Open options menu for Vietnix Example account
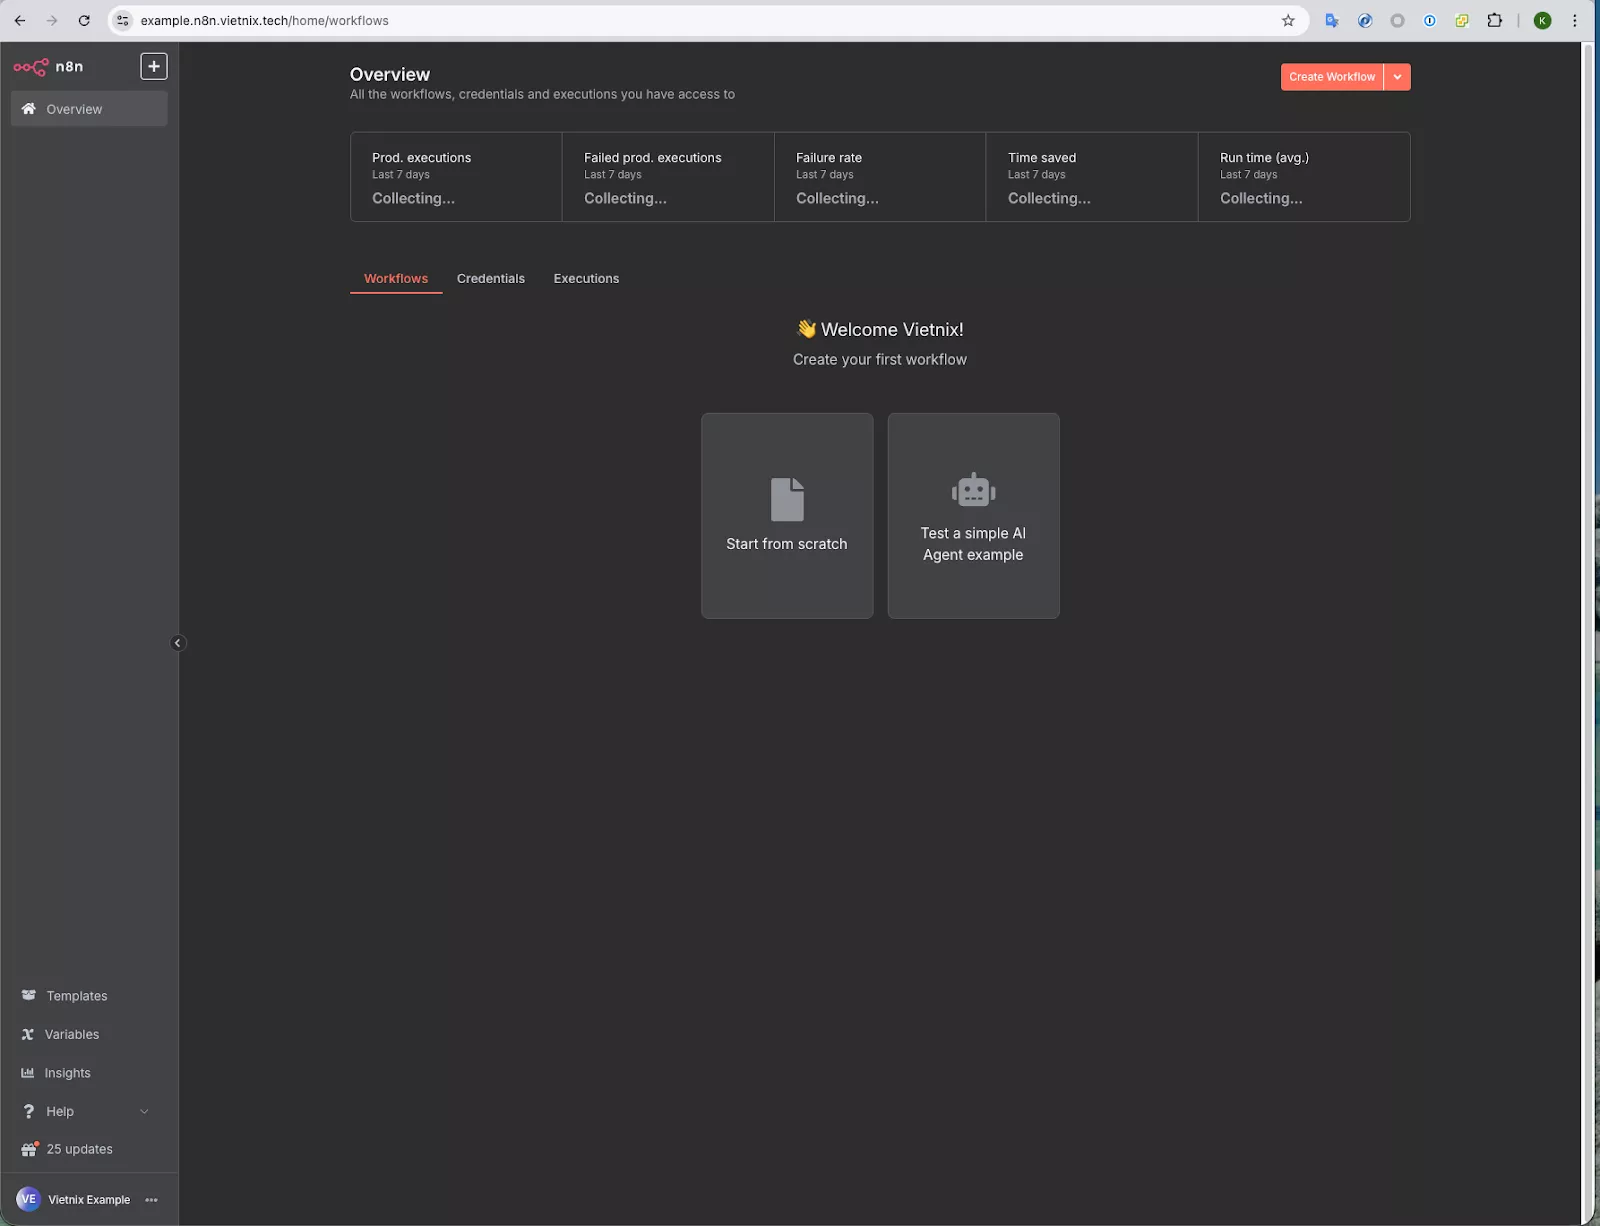 pyautogui.click(x=151, y=1199)
